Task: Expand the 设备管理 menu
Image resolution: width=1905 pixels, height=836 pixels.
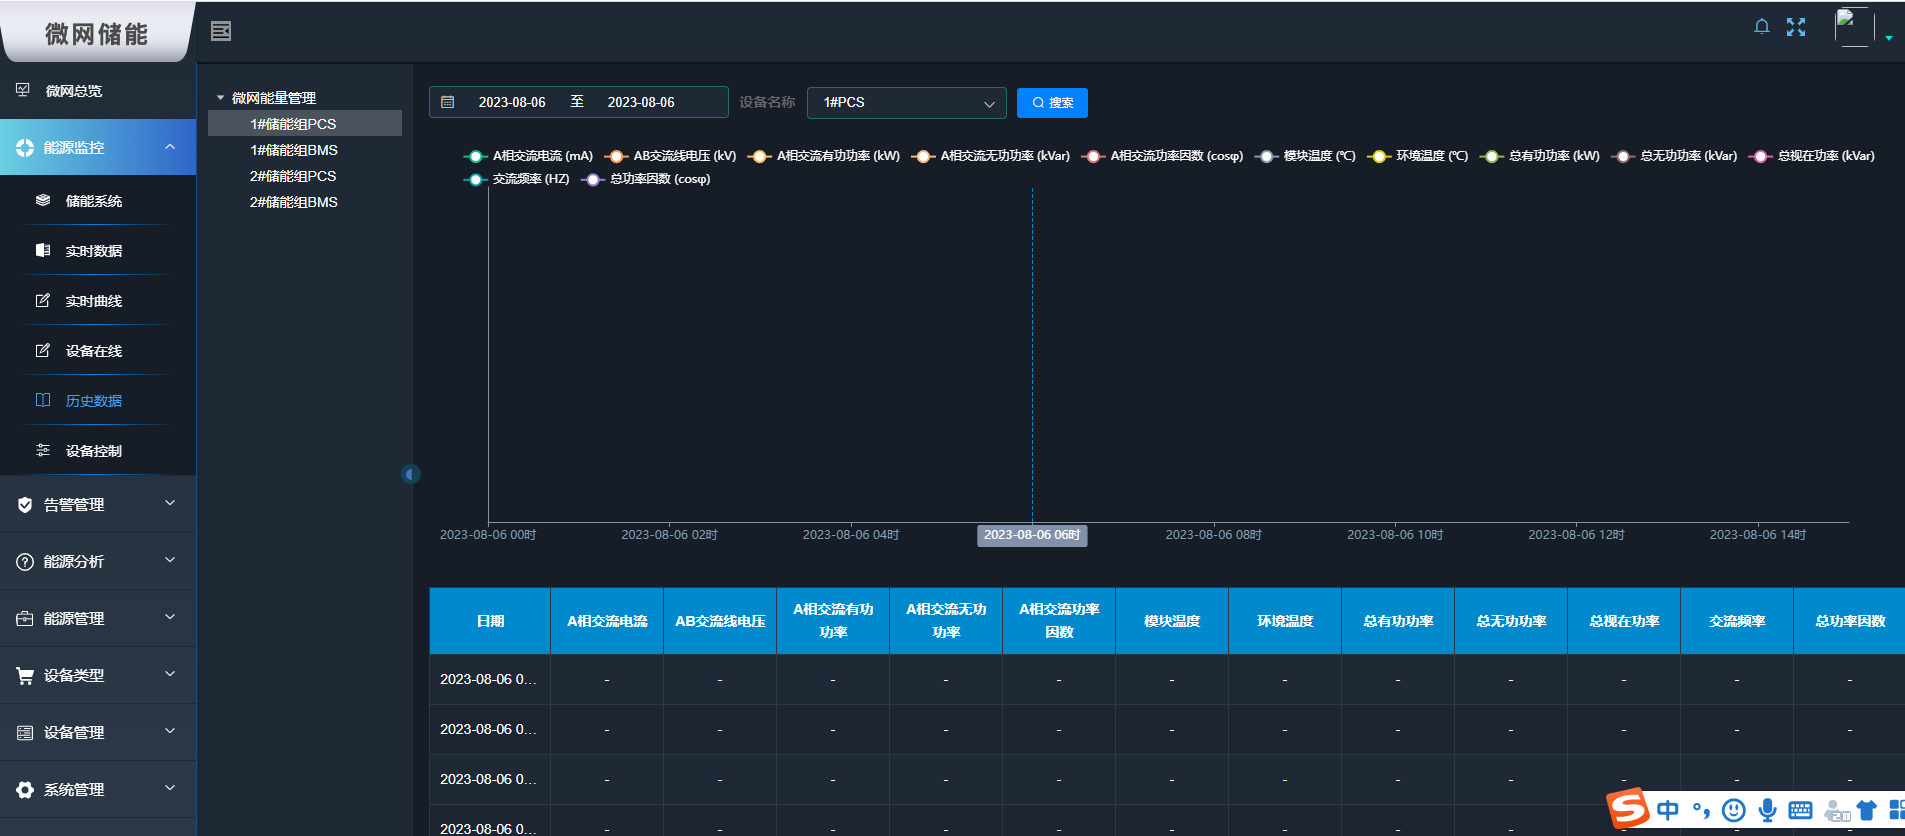Action: (x=98, y=733)
